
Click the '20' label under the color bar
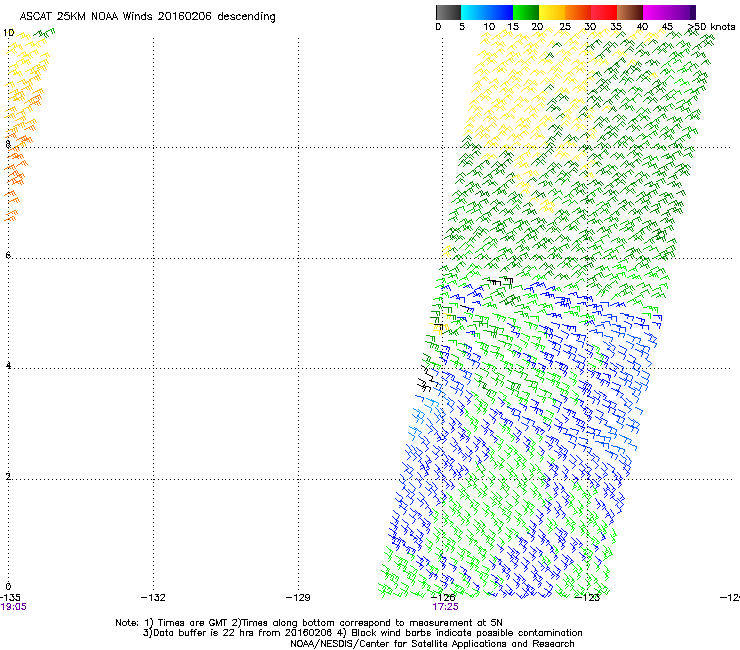click(537, 27)
